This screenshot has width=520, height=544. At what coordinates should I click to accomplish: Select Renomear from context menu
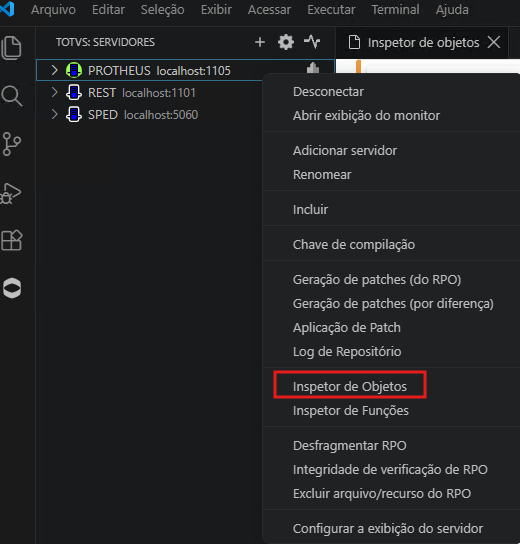322,175
